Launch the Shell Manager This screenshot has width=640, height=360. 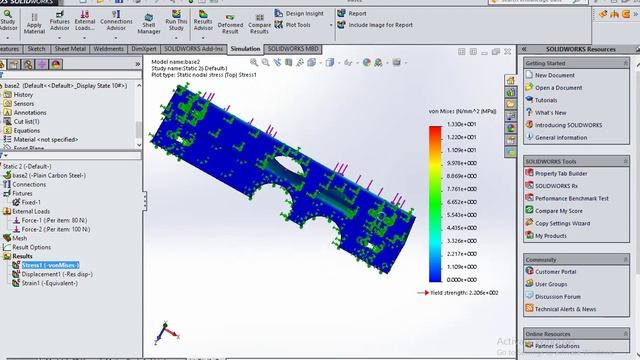pyautogui.click(x=149, y=24)
